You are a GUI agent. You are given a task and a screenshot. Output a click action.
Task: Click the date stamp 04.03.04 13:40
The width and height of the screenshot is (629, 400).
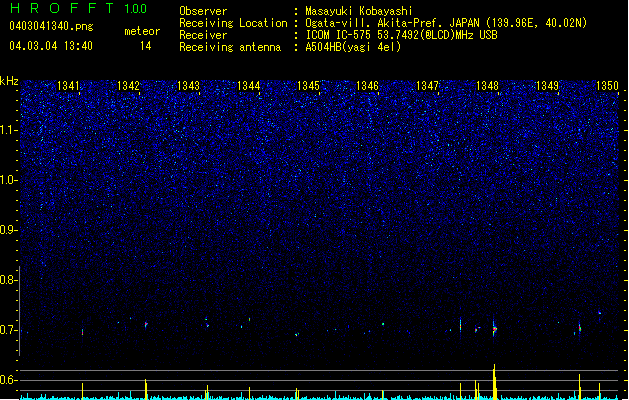(51, 46)
